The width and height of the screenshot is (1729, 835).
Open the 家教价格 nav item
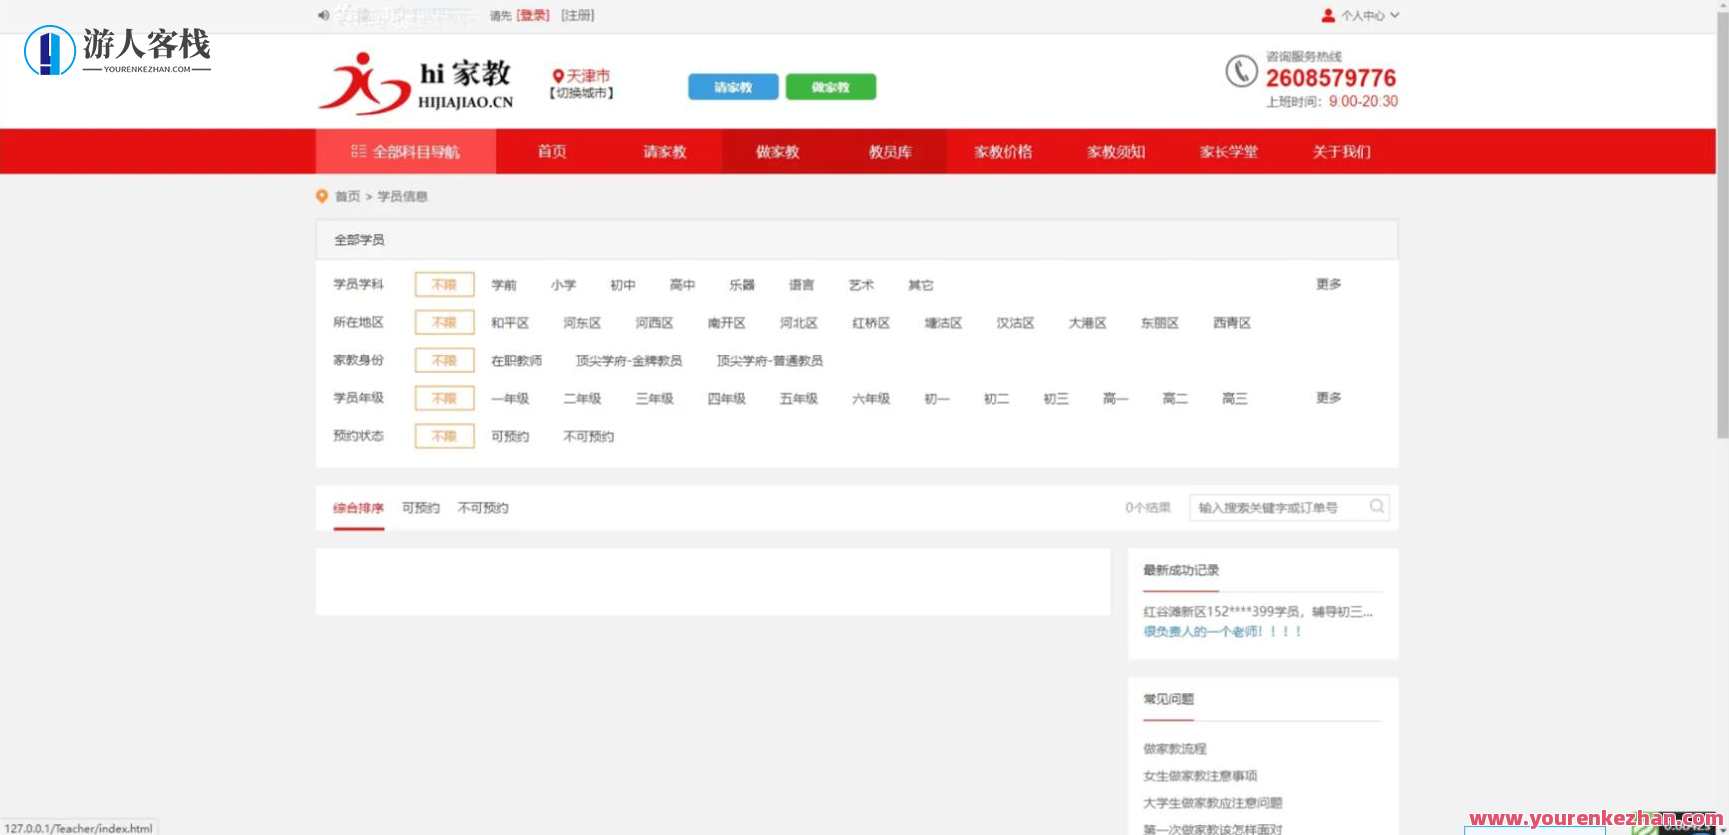[1003, 152]
